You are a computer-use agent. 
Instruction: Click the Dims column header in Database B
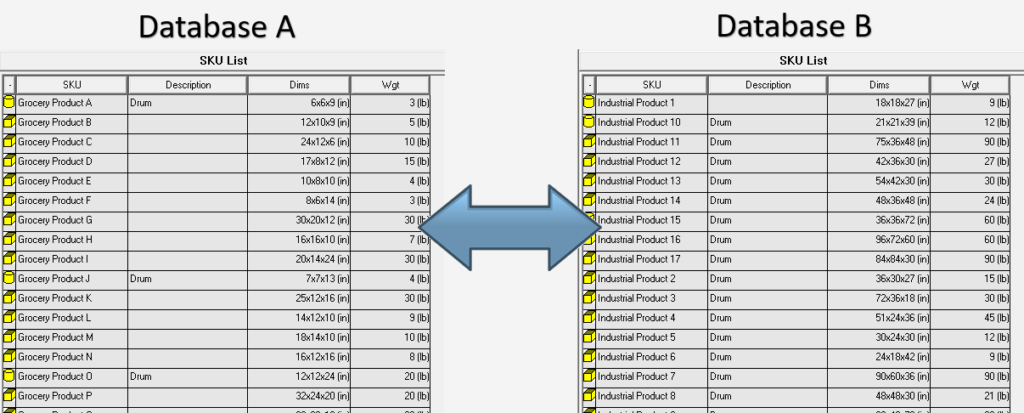coord(878,85)
